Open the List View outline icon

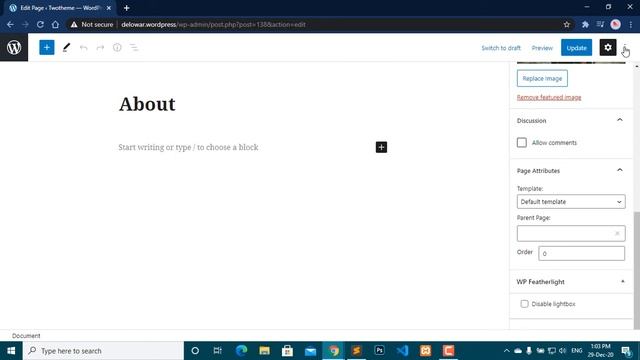[x=134, y=48]
